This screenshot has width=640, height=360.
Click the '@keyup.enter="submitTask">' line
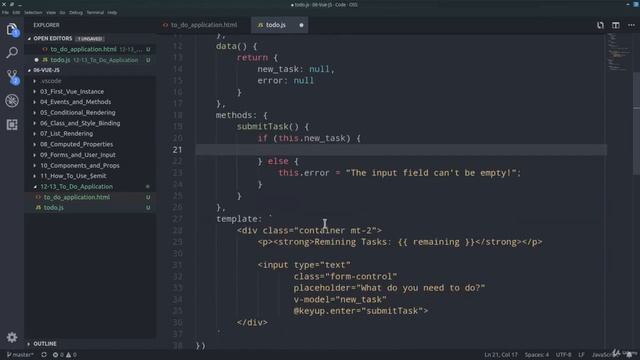point(361,311)
